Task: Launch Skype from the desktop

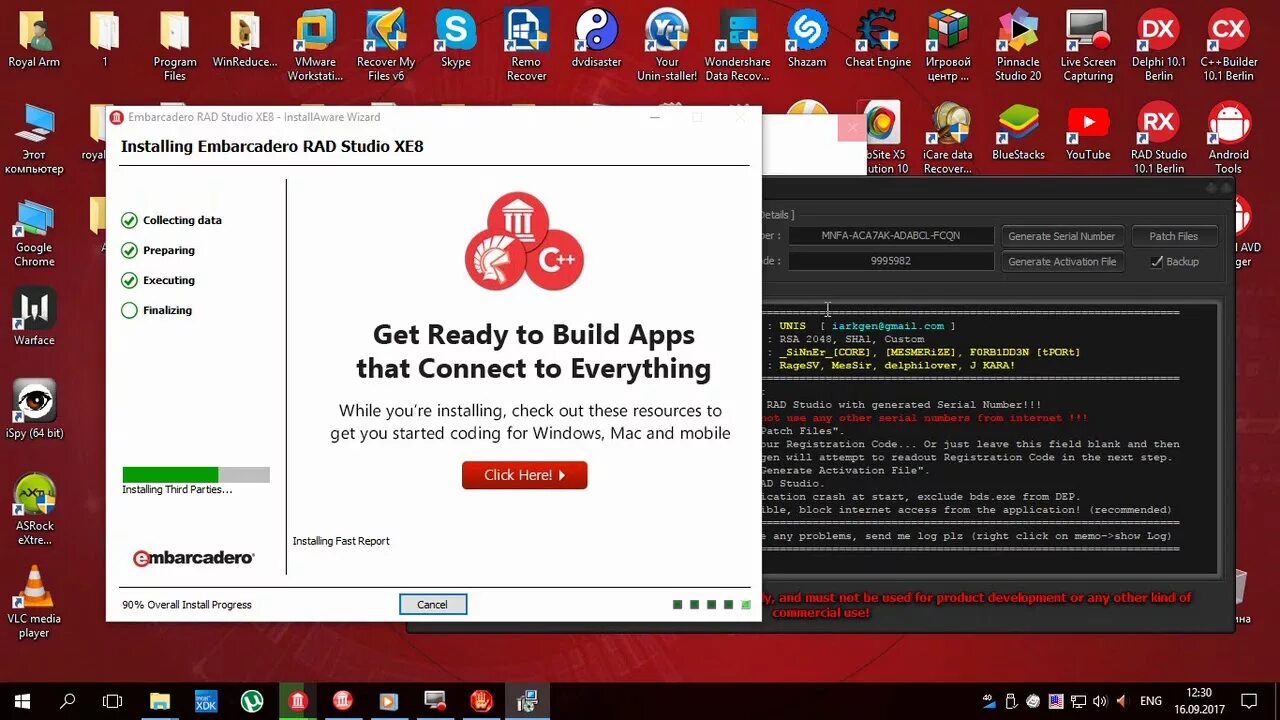Action: pos(456,40)
